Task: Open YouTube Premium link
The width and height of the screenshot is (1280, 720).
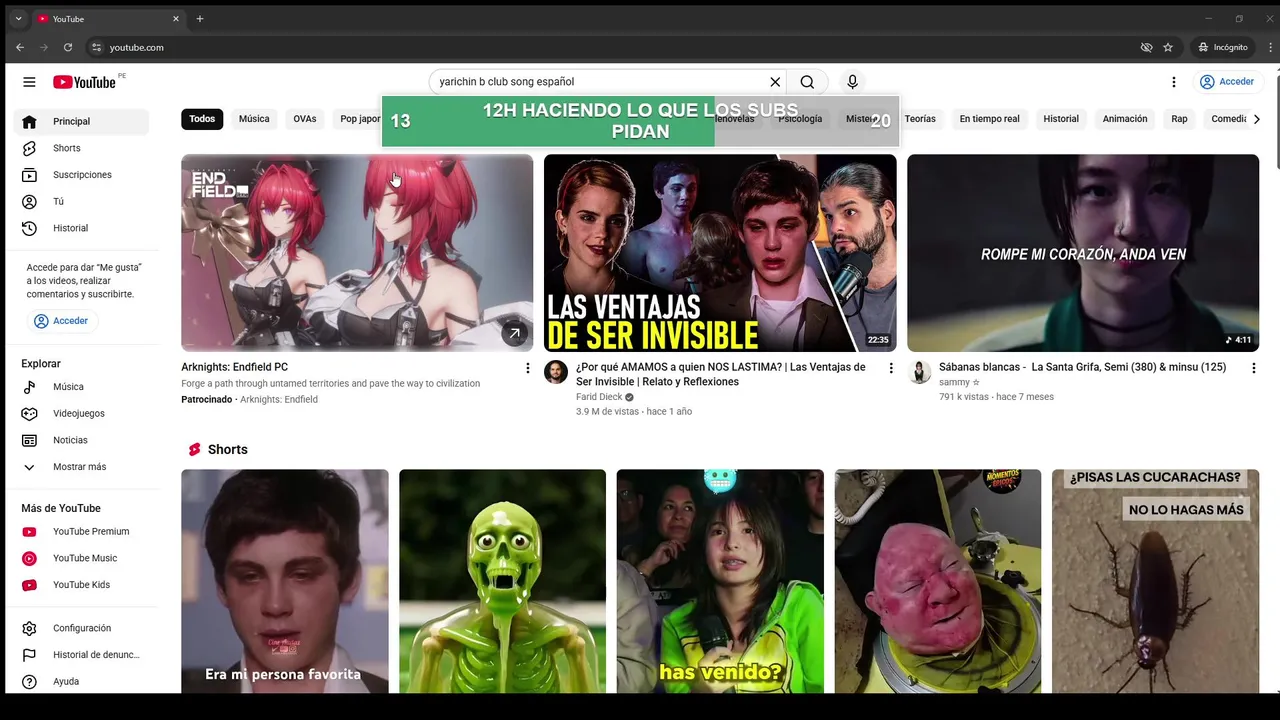Action: 81,531
